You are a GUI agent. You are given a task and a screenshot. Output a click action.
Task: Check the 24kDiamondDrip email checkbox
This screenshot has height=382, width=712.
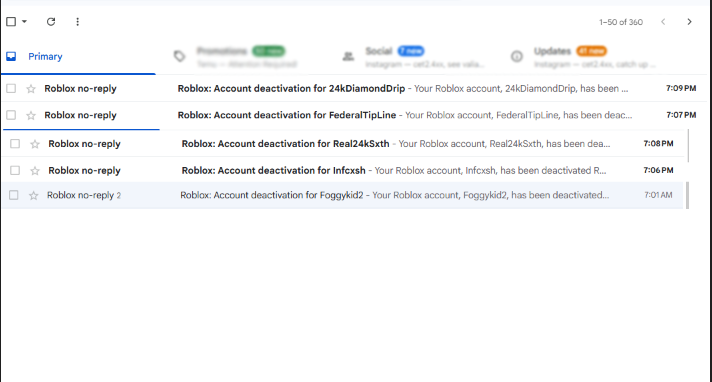click(x=11, y=88)
